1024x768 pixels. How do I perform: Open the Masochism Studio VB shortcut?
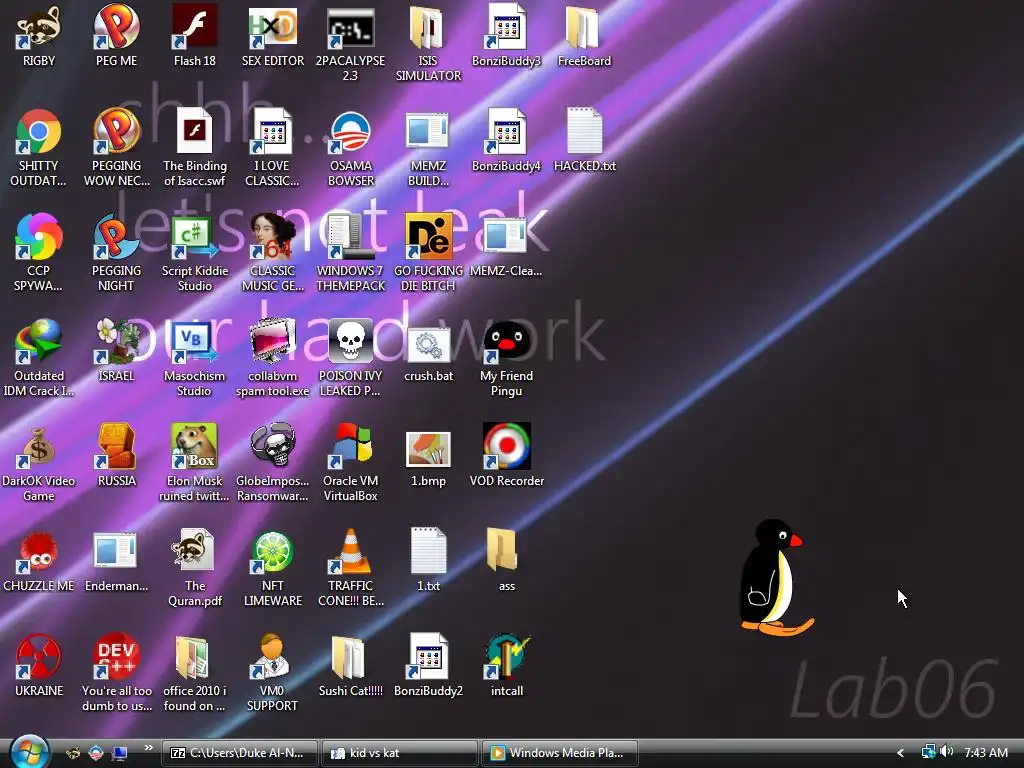click(195, 342)
